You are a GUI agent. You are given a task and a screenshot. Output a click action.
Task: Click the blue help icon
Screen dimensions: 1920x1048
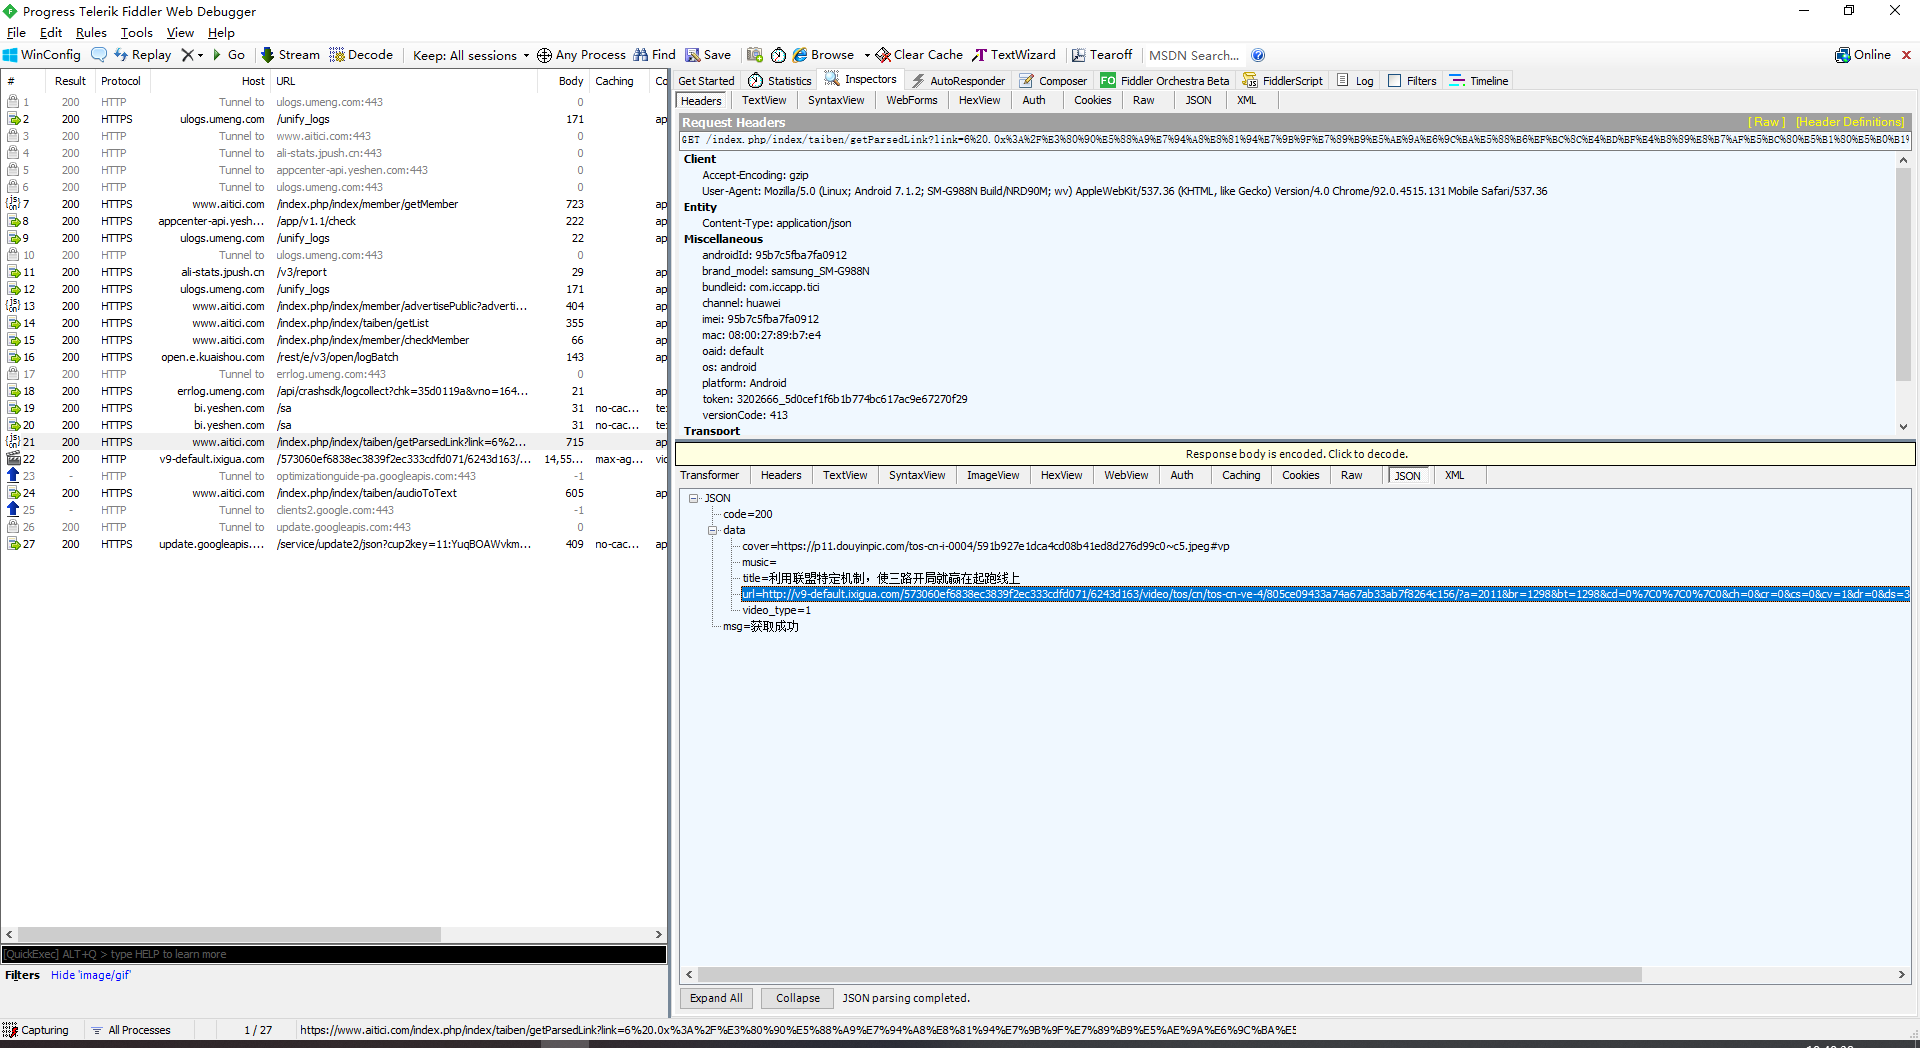pos(1258,55)
